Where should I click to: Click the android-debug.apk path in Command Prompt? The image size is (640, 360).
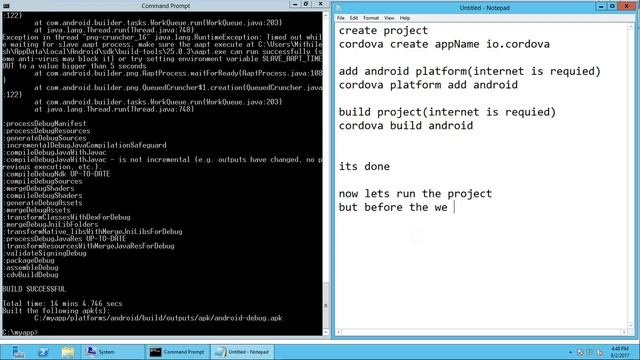(158, 318)
